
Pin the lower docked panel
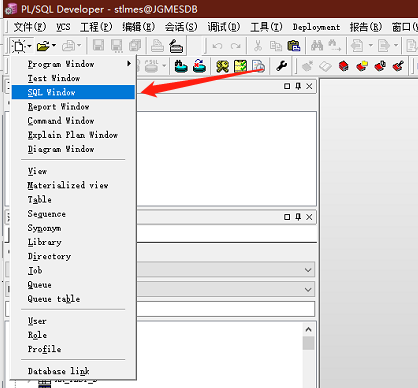[298, 217]
